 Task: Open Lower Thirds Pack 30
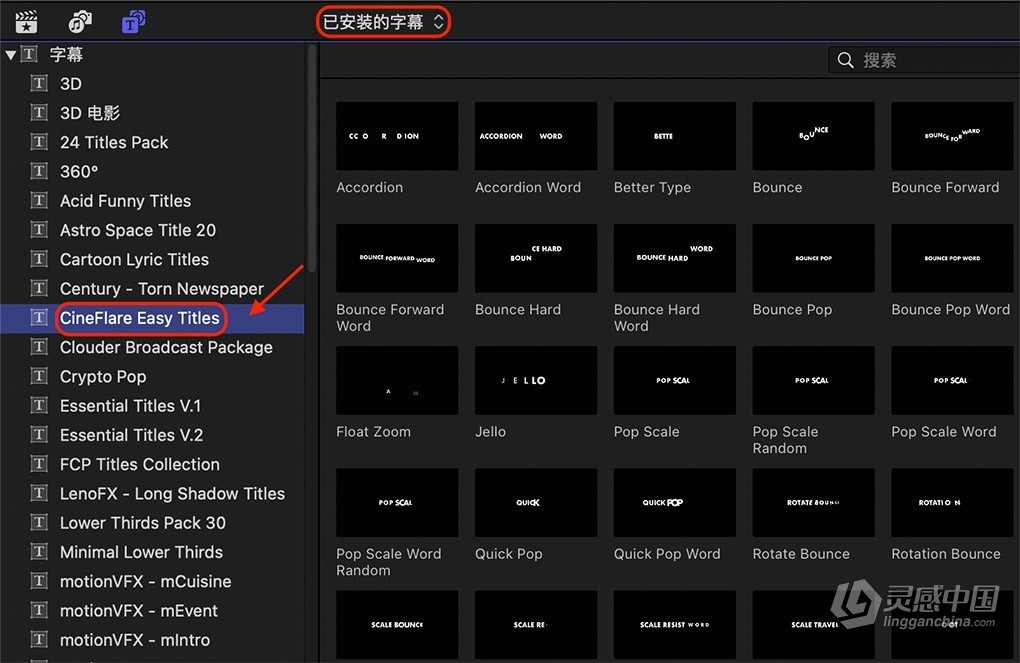point(152,523)
